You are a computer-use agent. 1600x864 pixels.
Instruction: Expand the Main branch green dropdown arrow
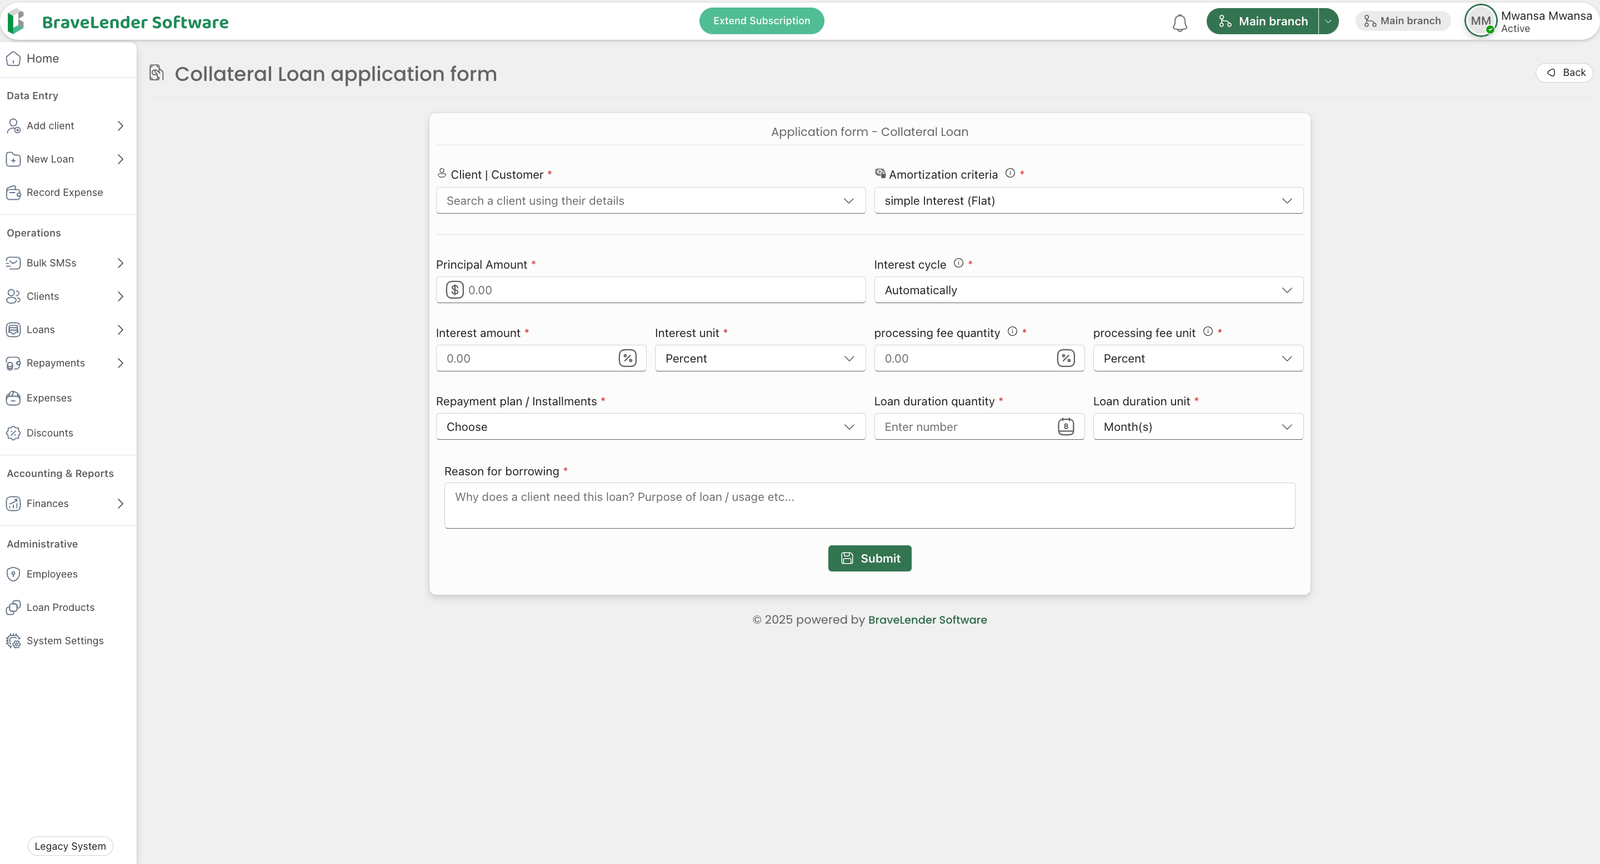1328,21
